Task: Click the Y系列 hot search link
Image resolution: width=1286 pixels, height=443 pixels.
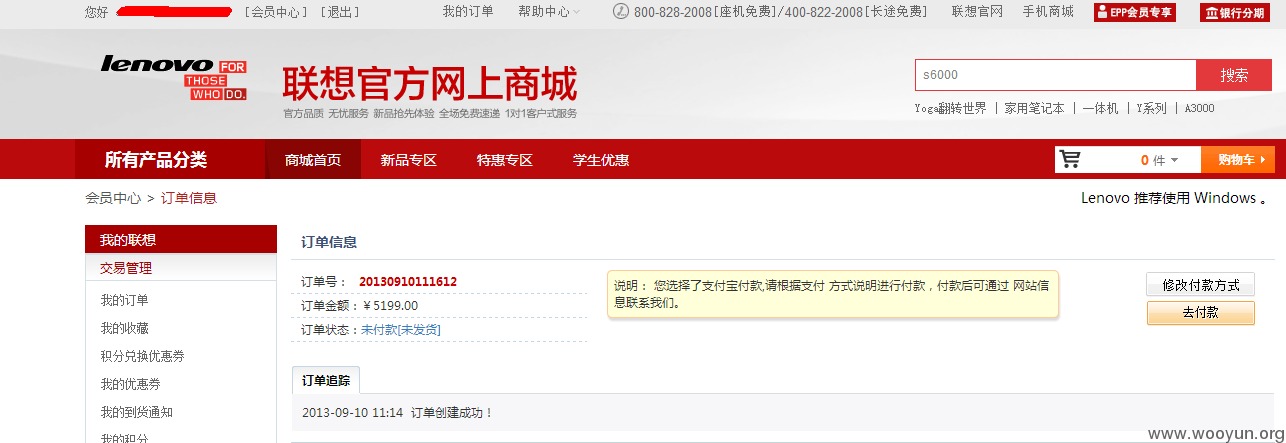Action: (1151, 108)
